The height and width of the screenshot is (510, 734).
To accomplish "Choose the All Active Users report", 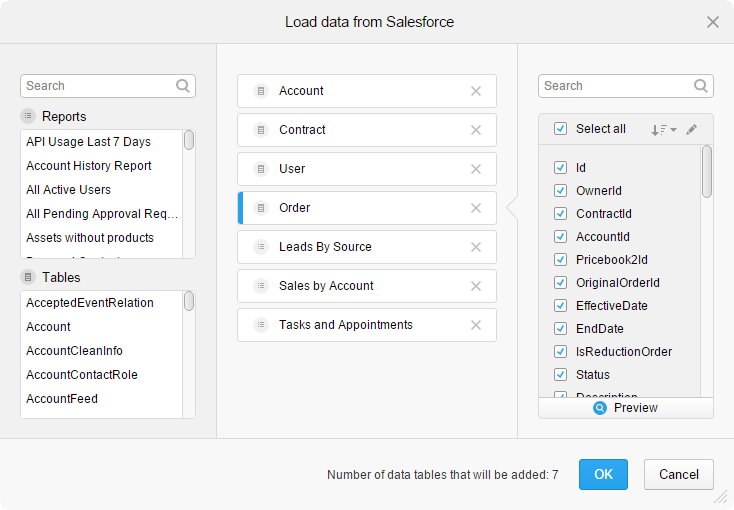I will point(68,190).
